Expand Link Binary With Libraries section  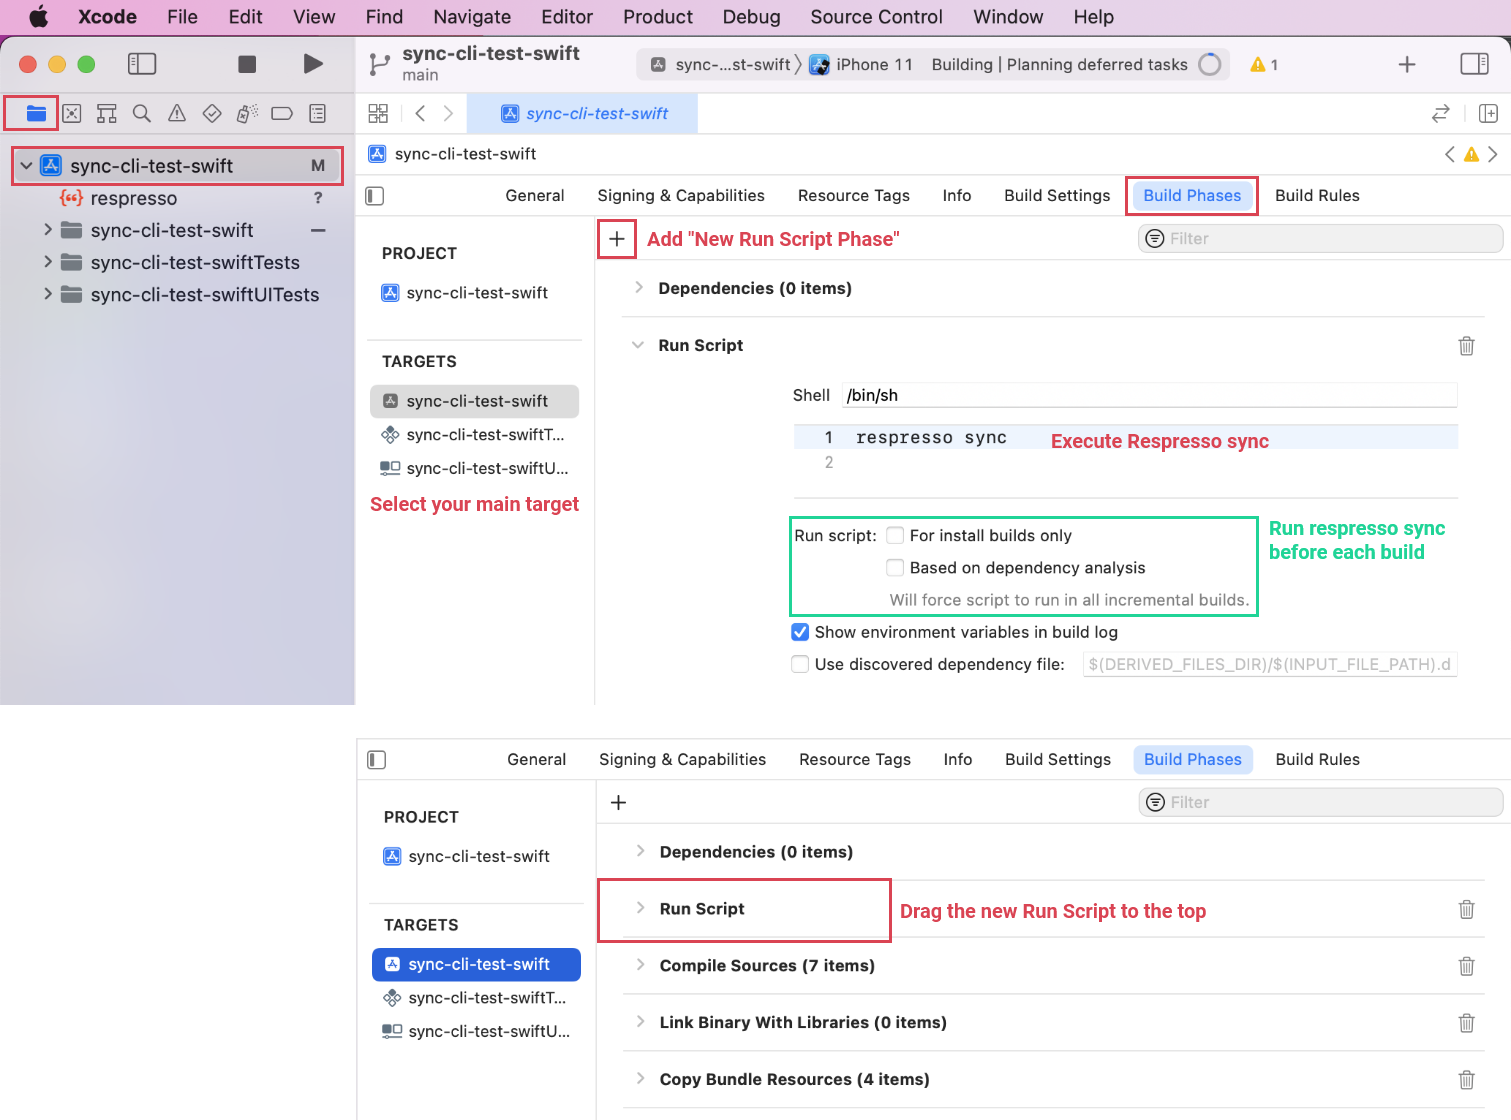pyautogui.click(x=640, y=1022)
